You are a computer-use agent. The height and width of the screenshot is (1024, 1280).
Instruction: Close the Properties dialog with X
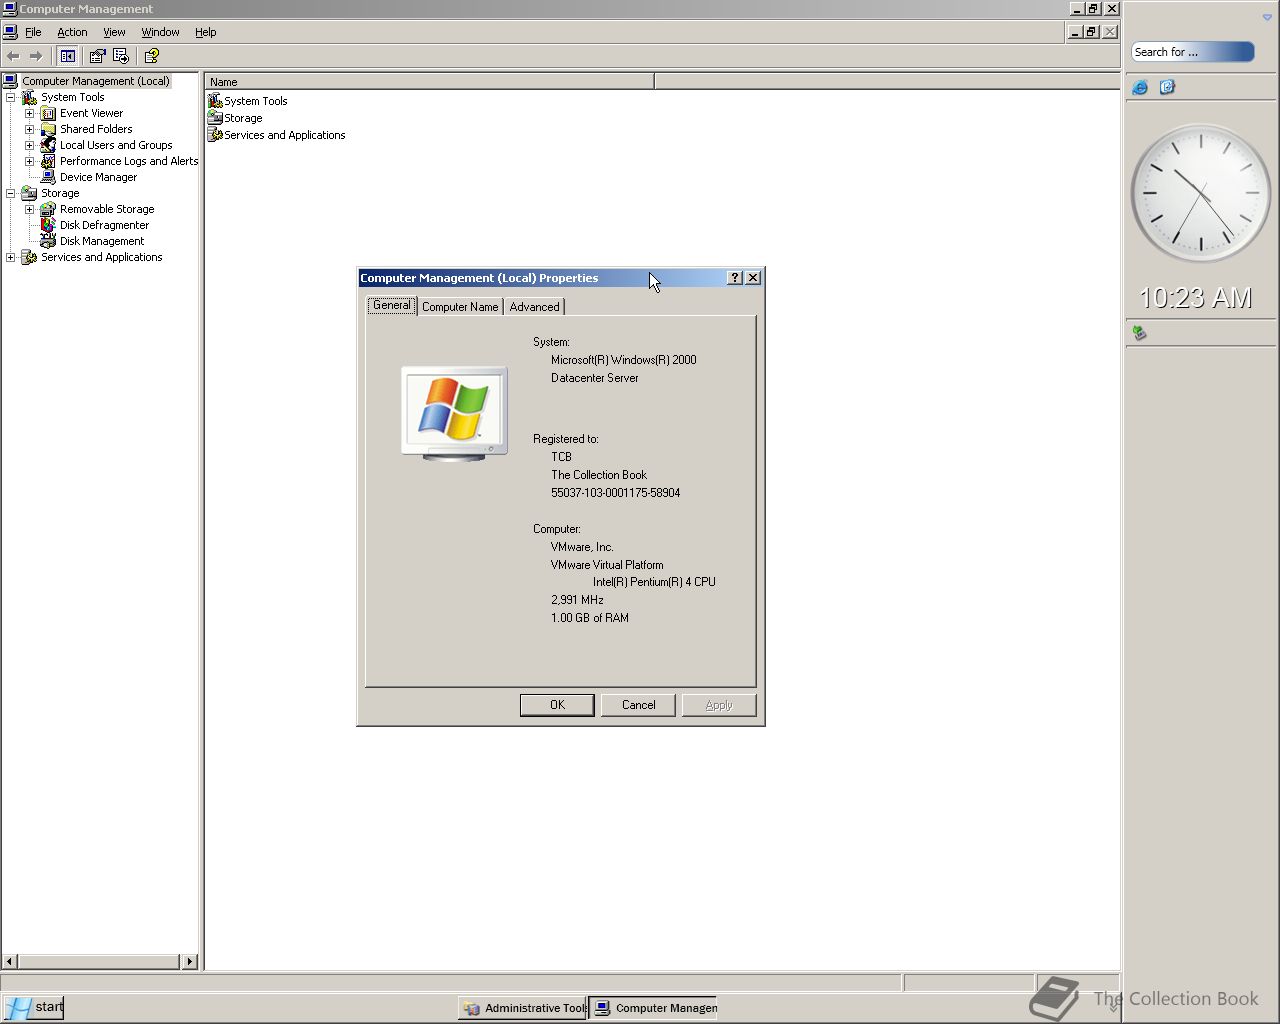(x=753, y=278)
